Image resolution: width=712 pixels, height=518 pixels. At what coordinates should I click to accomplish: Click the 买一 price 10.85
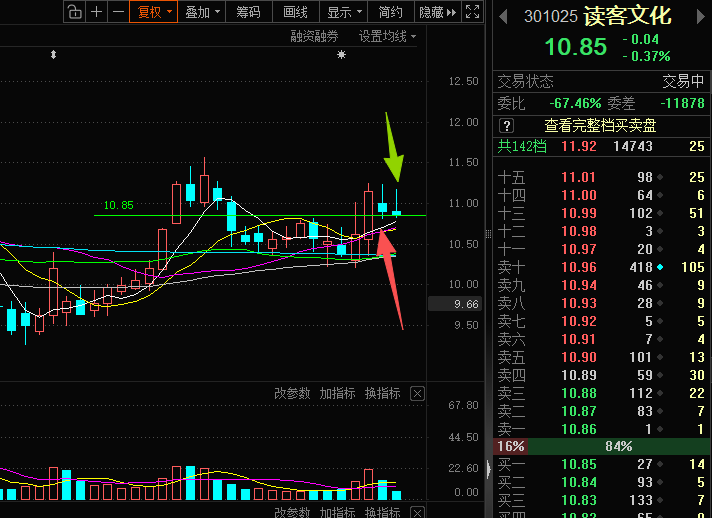578,464
